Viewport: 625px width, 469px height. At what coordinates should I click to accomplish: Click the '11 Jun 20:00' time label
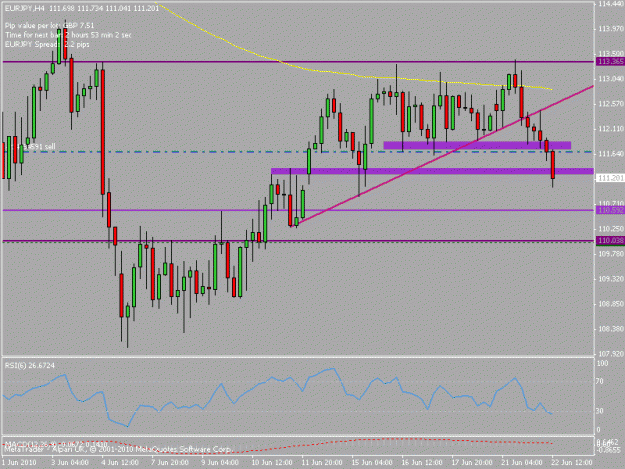[322, 462]
